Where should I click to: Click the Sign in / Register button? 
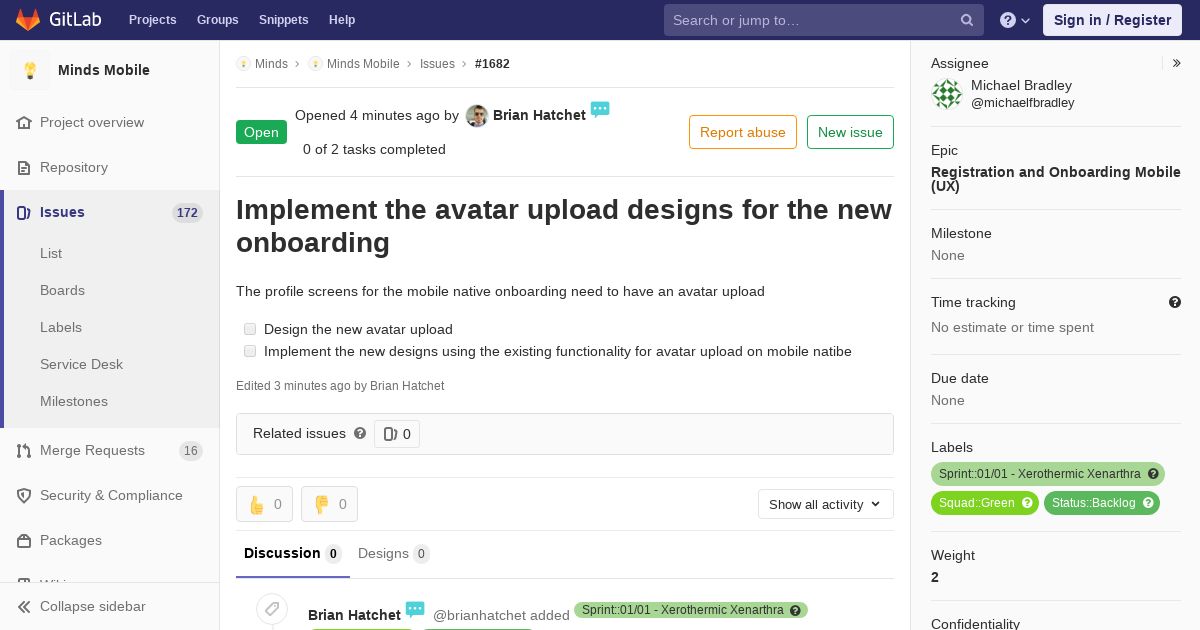tap(1112, 20)
